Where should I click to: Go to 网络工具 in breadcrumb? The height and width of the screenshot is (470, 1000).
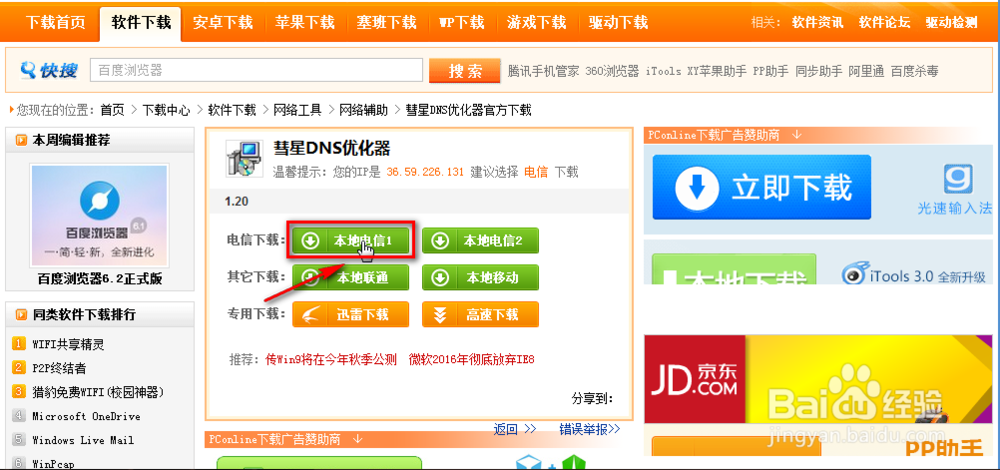click(297, 110)
